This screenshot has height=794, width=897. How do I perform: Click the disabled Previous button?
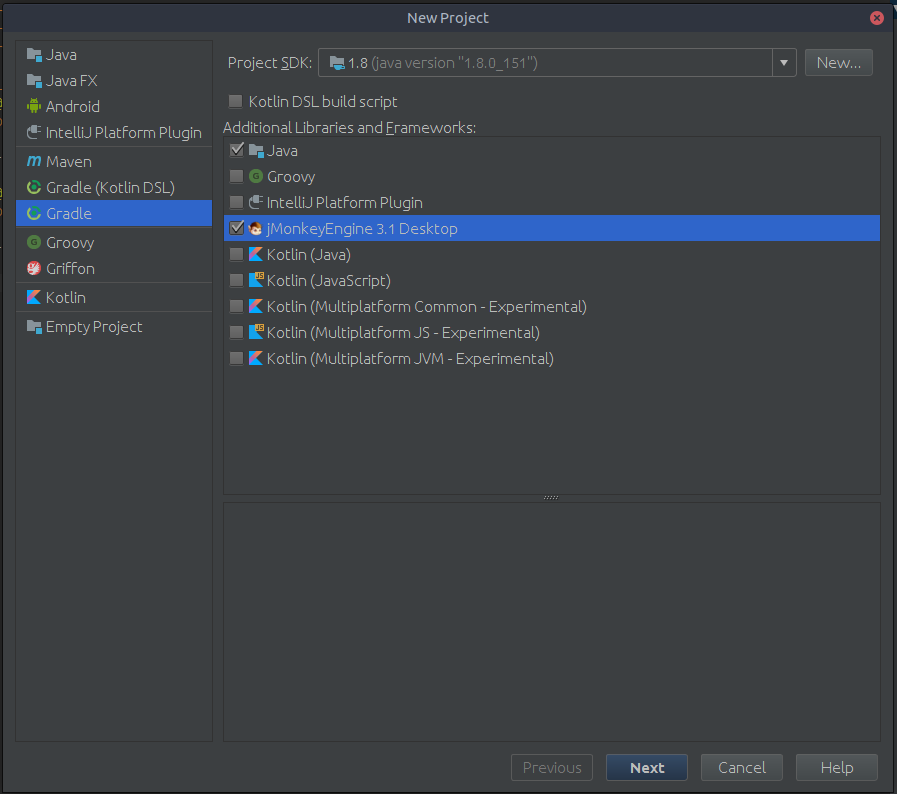click(x=551, y=768)
